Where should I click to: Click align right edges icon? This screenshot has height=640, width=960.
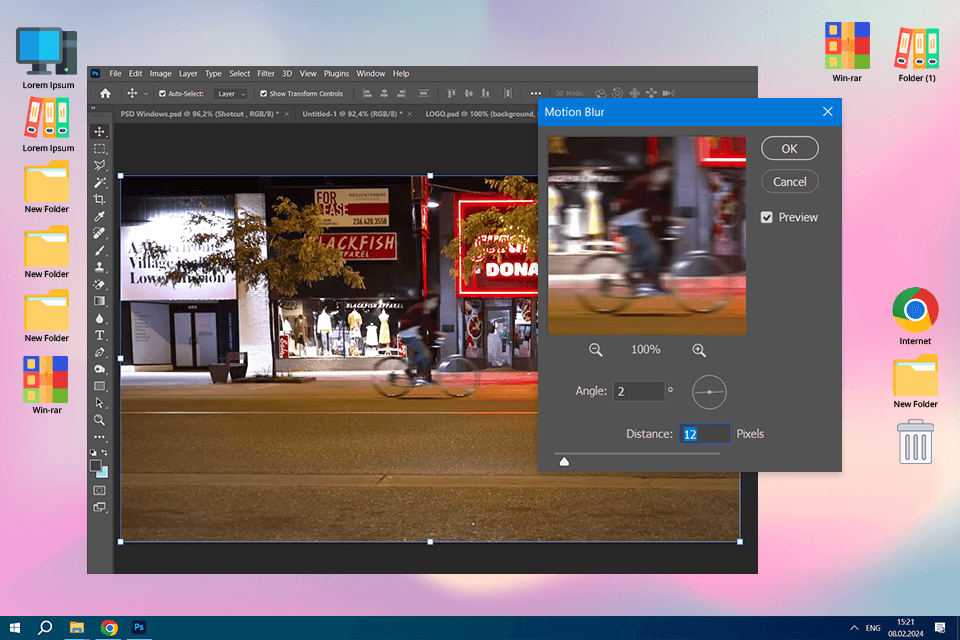tap(402, 94)
